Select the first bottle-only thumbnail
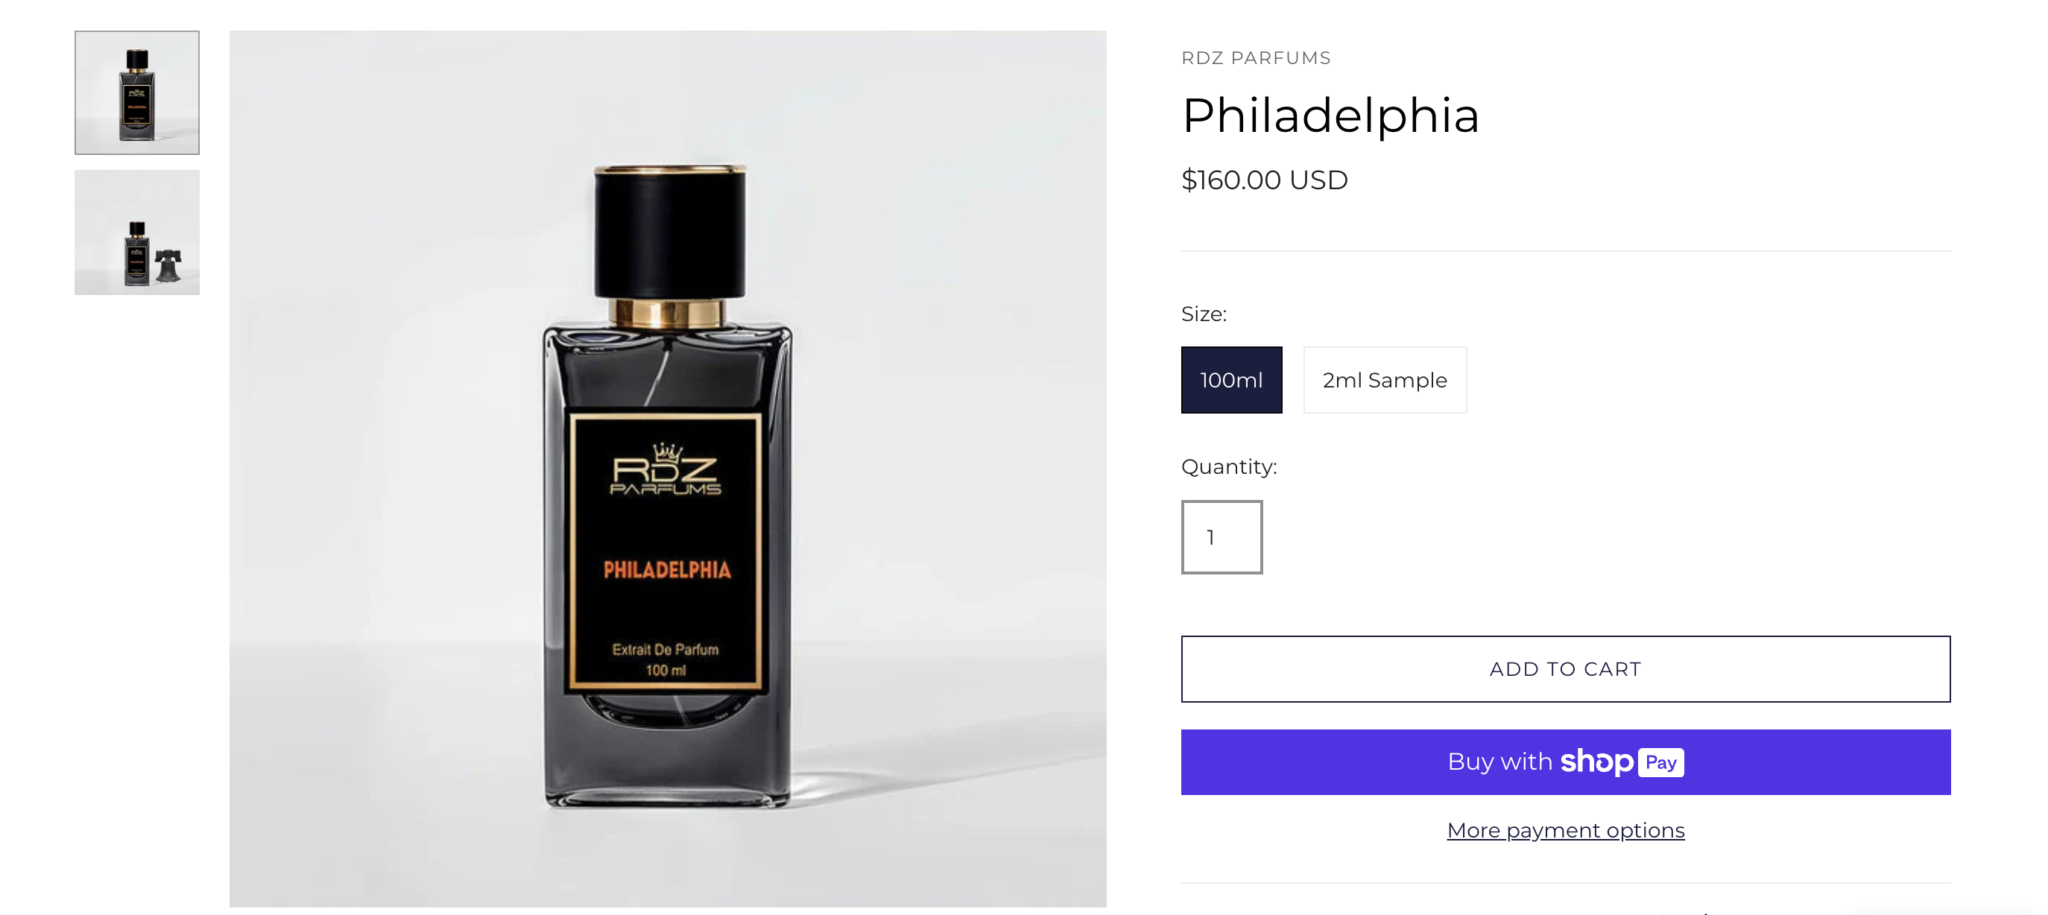 (137, 93)
